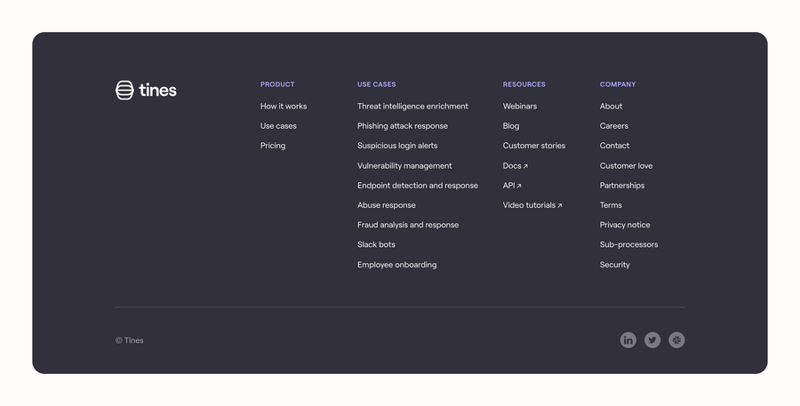The image size is (800, 406).
Task: Open Customer stories link
Action: point(534,146)
